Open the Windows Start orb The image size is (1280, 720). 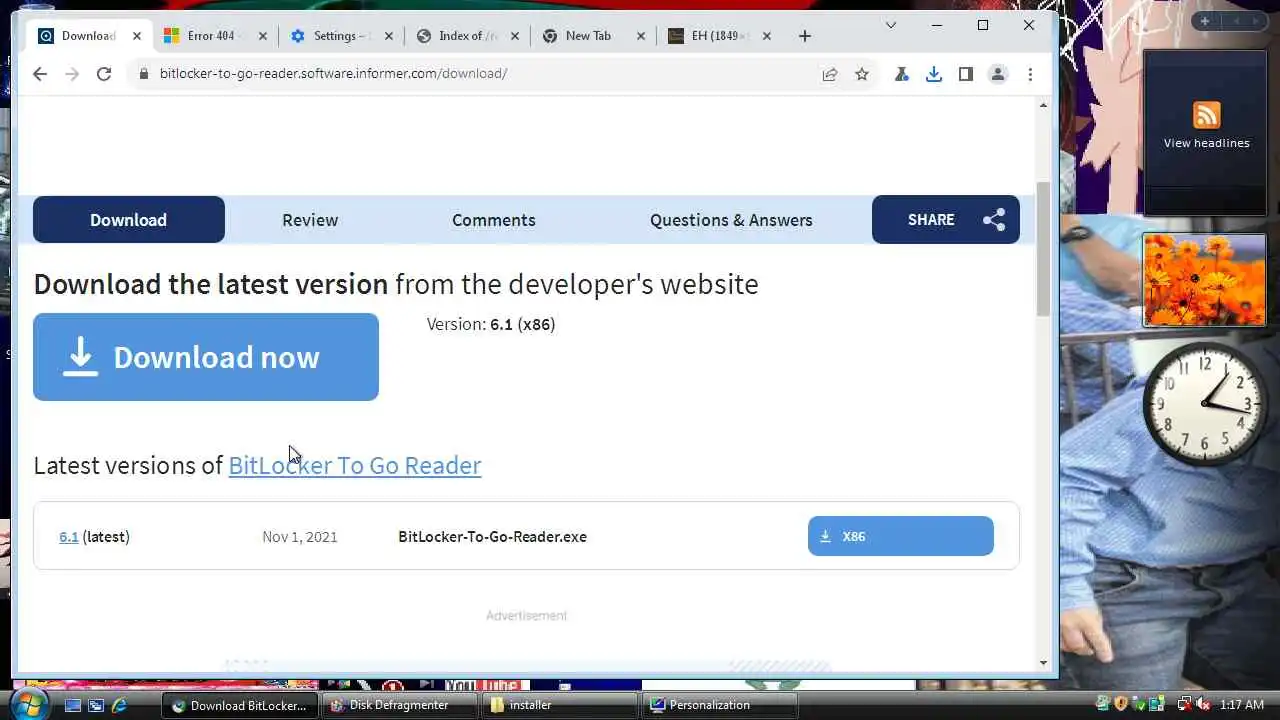[28, 703]
